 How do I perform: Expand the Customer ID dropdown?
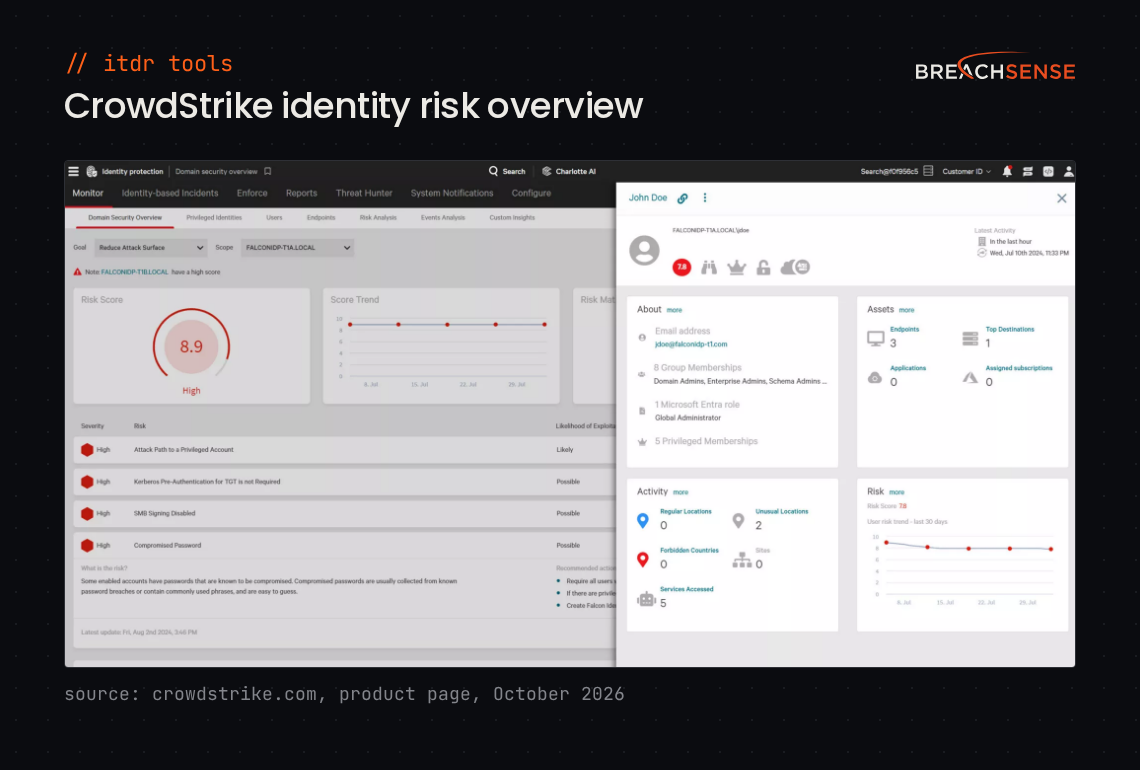coord(966,172)
